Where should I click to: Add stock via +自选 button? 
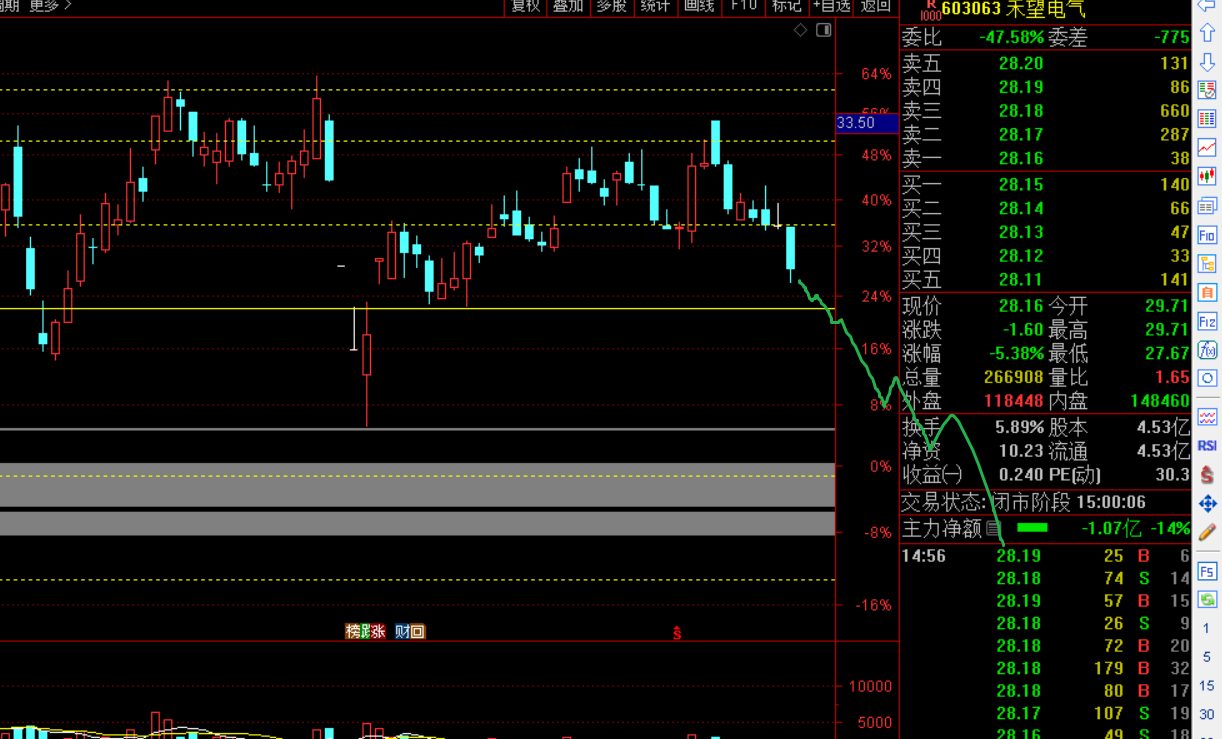pyautogui.click(x=832, y=6)
